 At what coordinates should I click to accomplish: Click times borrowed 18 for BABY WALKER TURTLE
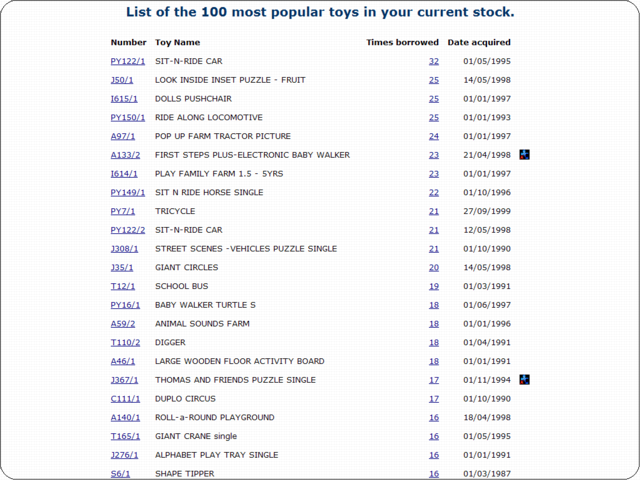click(434, 305)
